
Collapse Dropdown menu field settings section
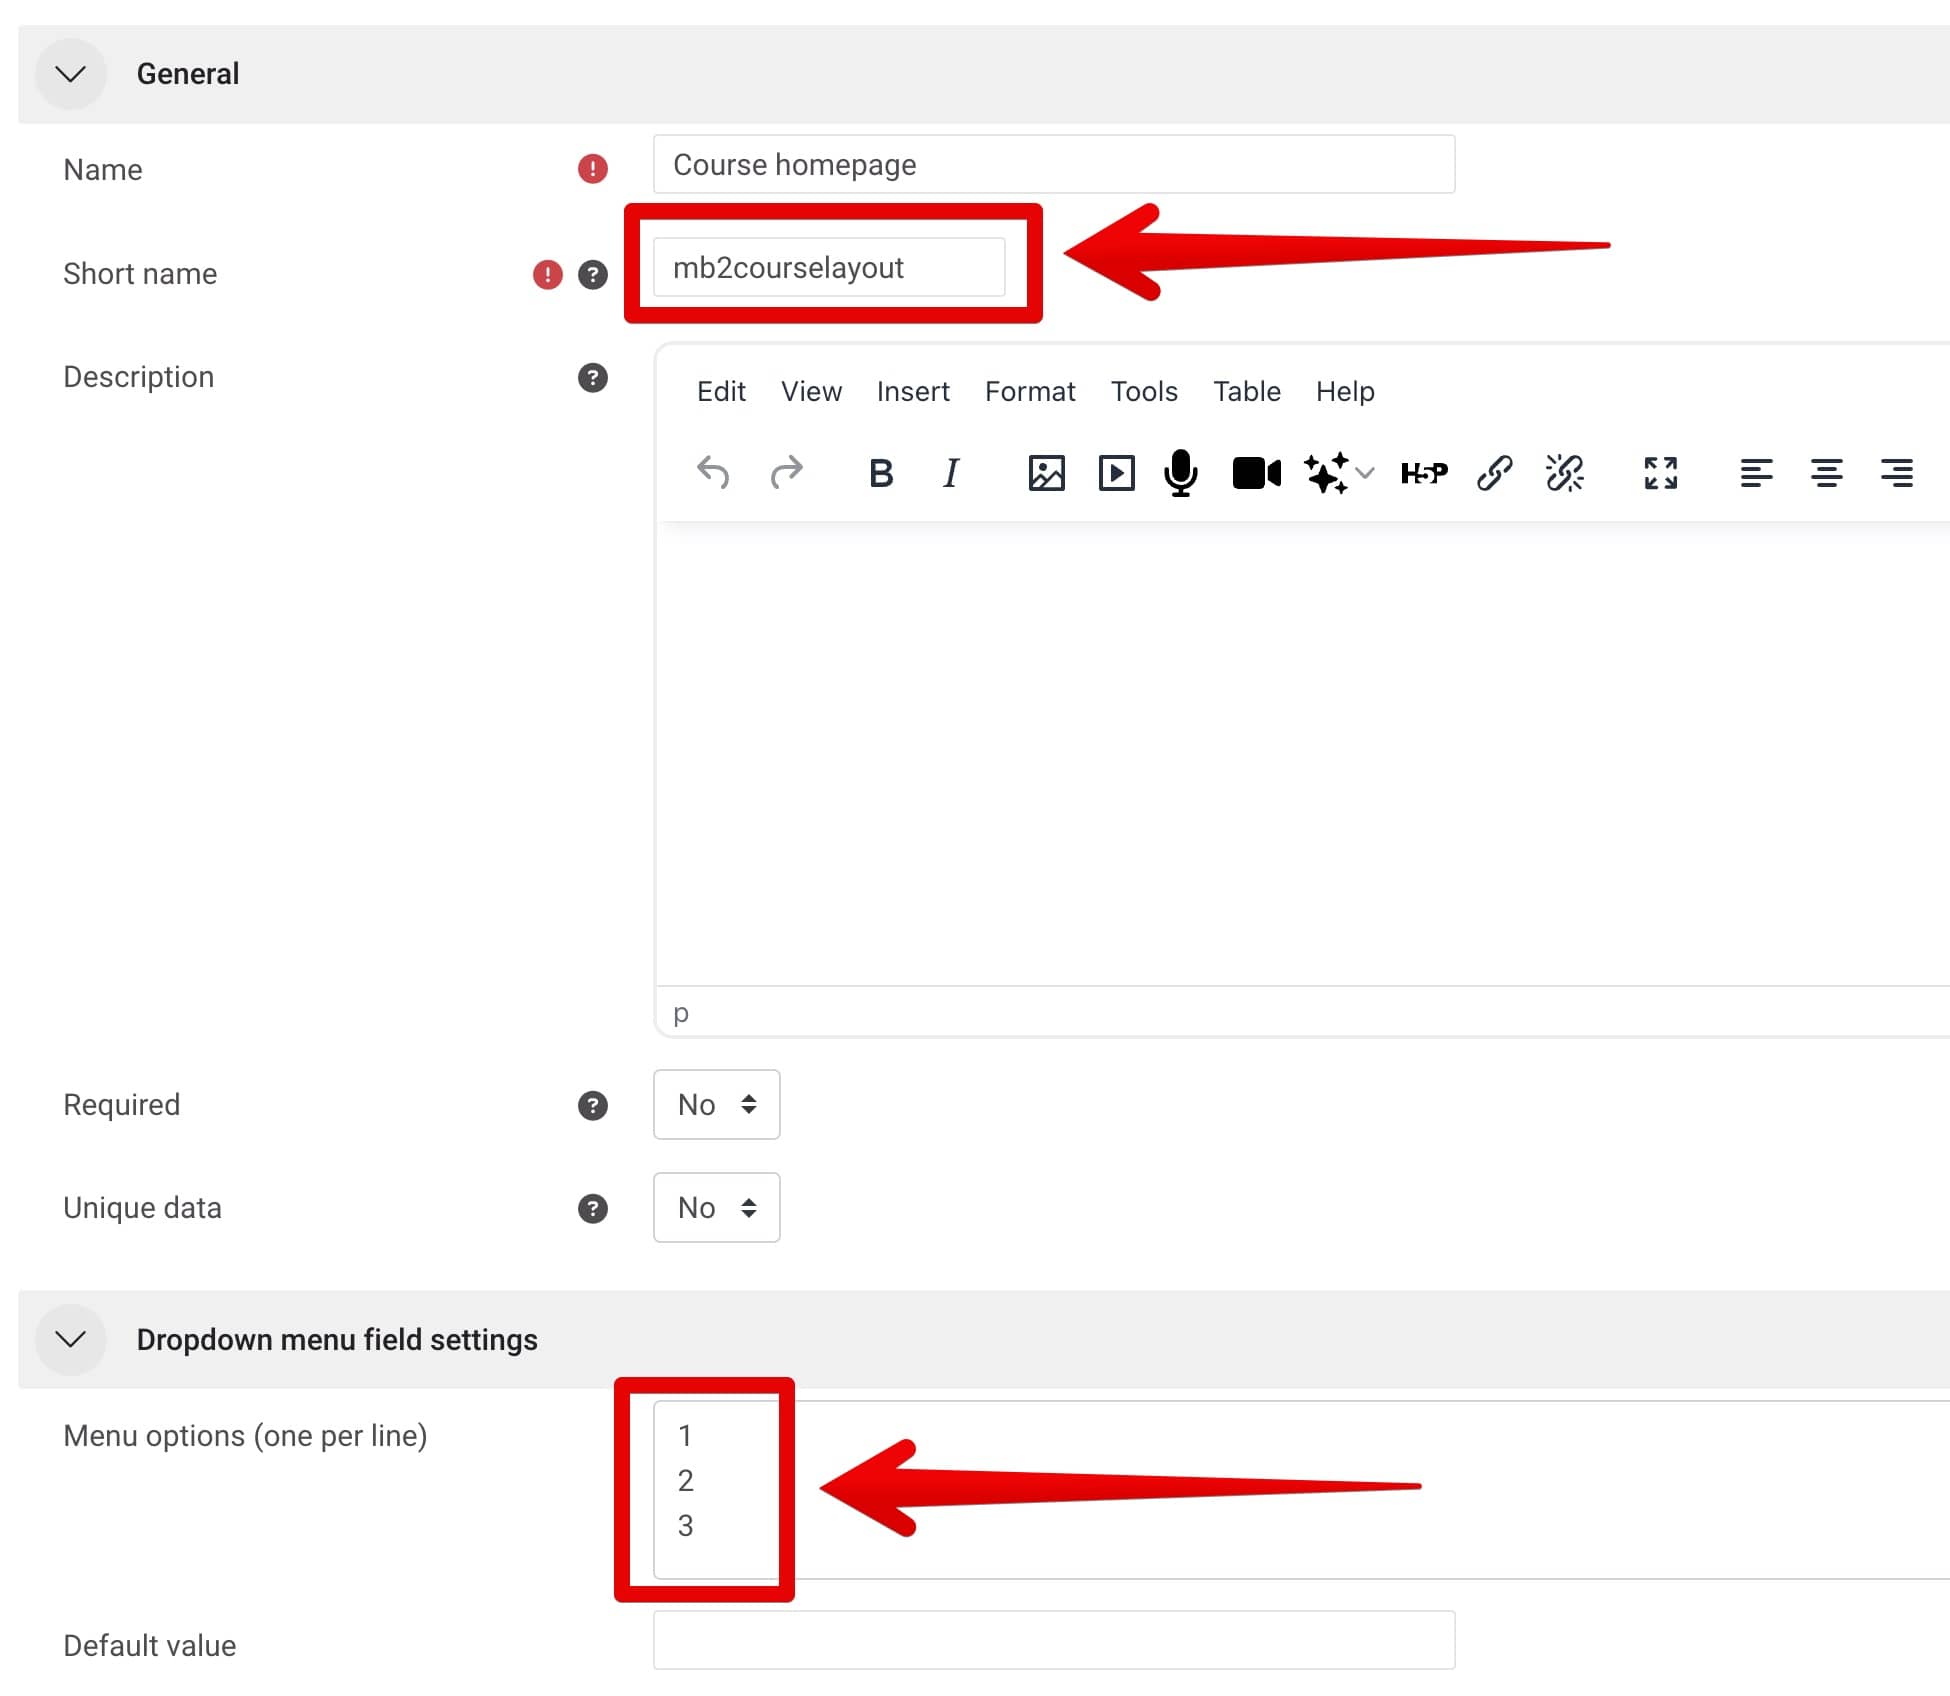(70, 1340)
